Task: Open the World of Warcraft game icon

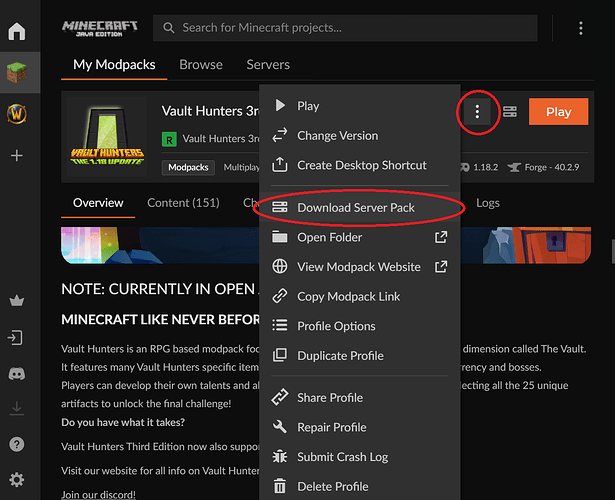Action: tap(16, 114)
